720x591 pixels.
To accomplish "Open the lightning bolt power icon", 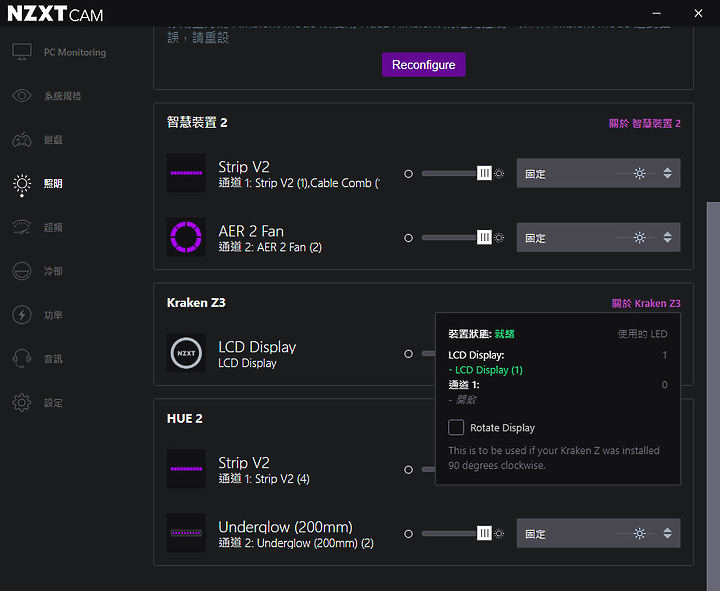I will (x=22, y=315).
